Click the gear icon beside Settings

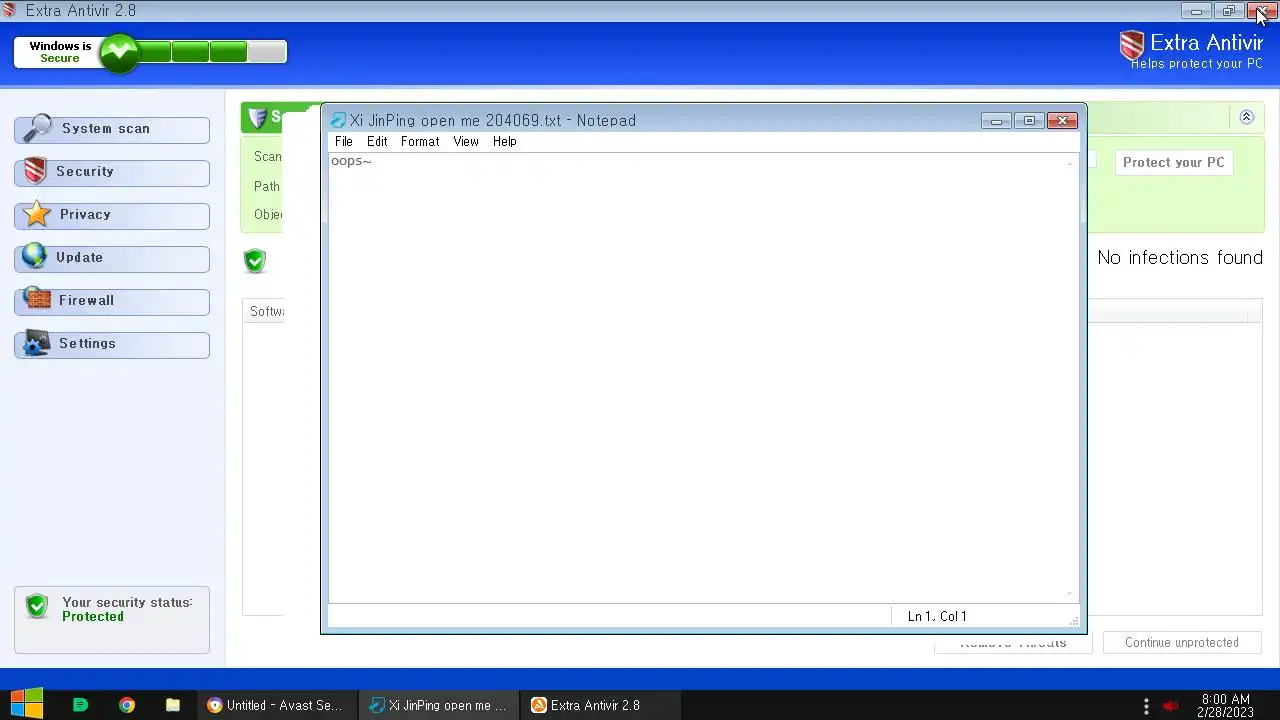click(x=37, y=343)
